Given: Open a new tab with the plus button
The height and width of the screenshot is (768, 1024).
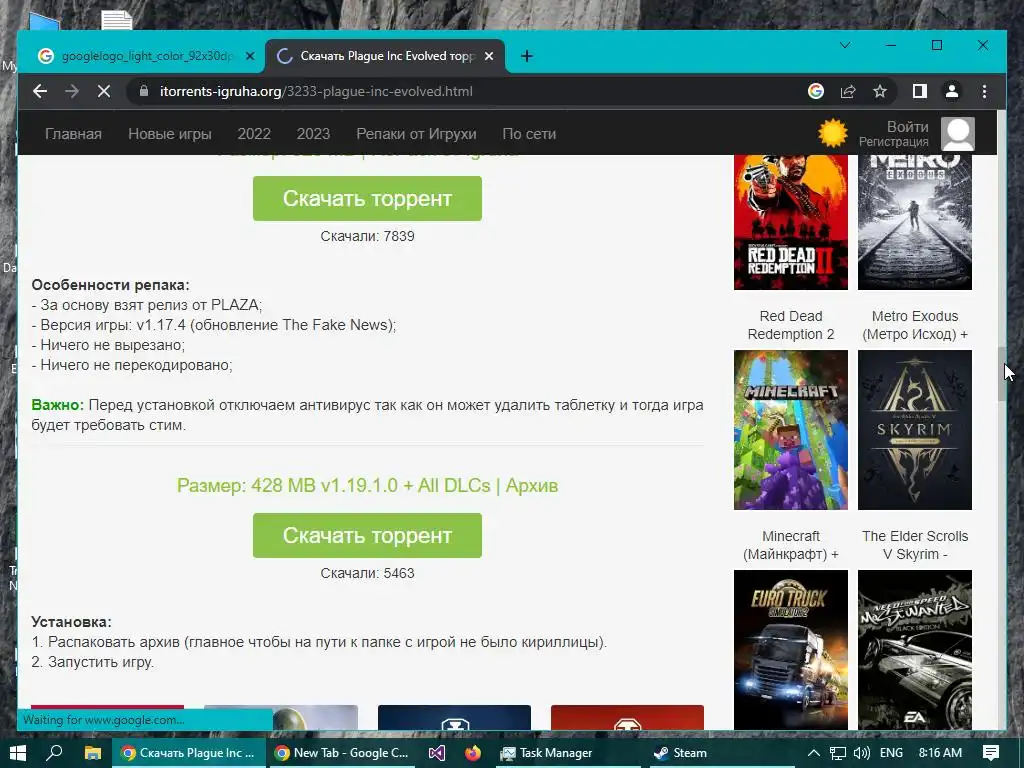Looking at the screenshot, I should [x=526, y=56].
